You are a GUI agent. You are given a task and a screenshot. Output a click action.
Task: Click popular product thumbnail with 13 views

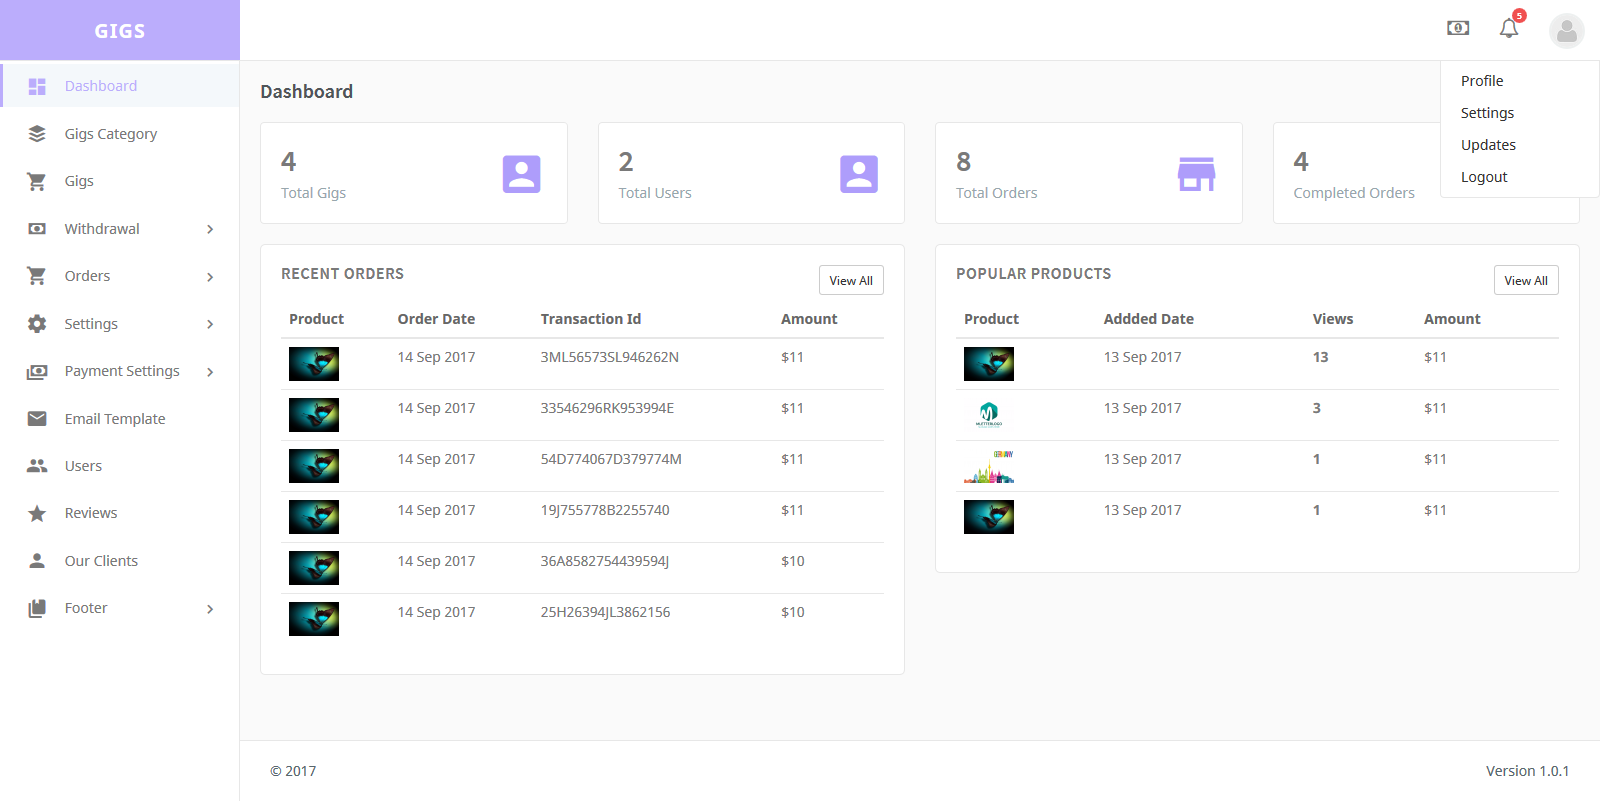[x=989, y=364]
